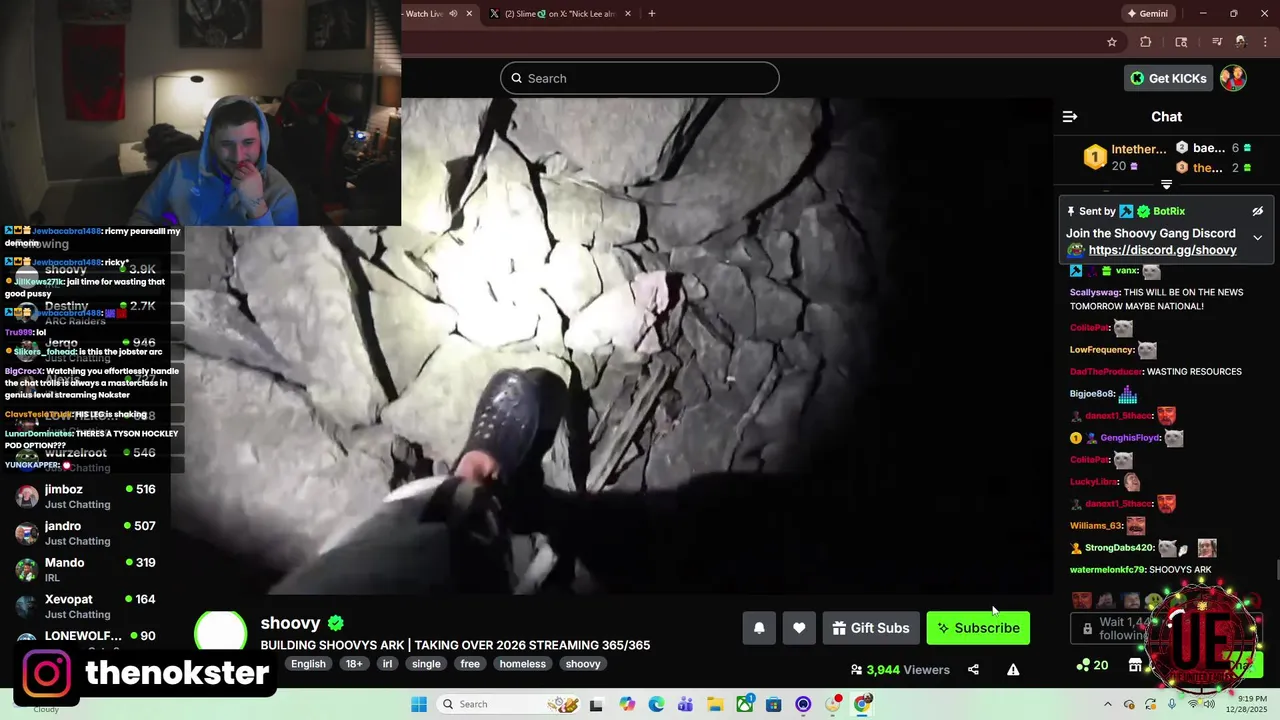Follow the channel with the heart button
Screen dimensions: 1280x720
point(799,628)
